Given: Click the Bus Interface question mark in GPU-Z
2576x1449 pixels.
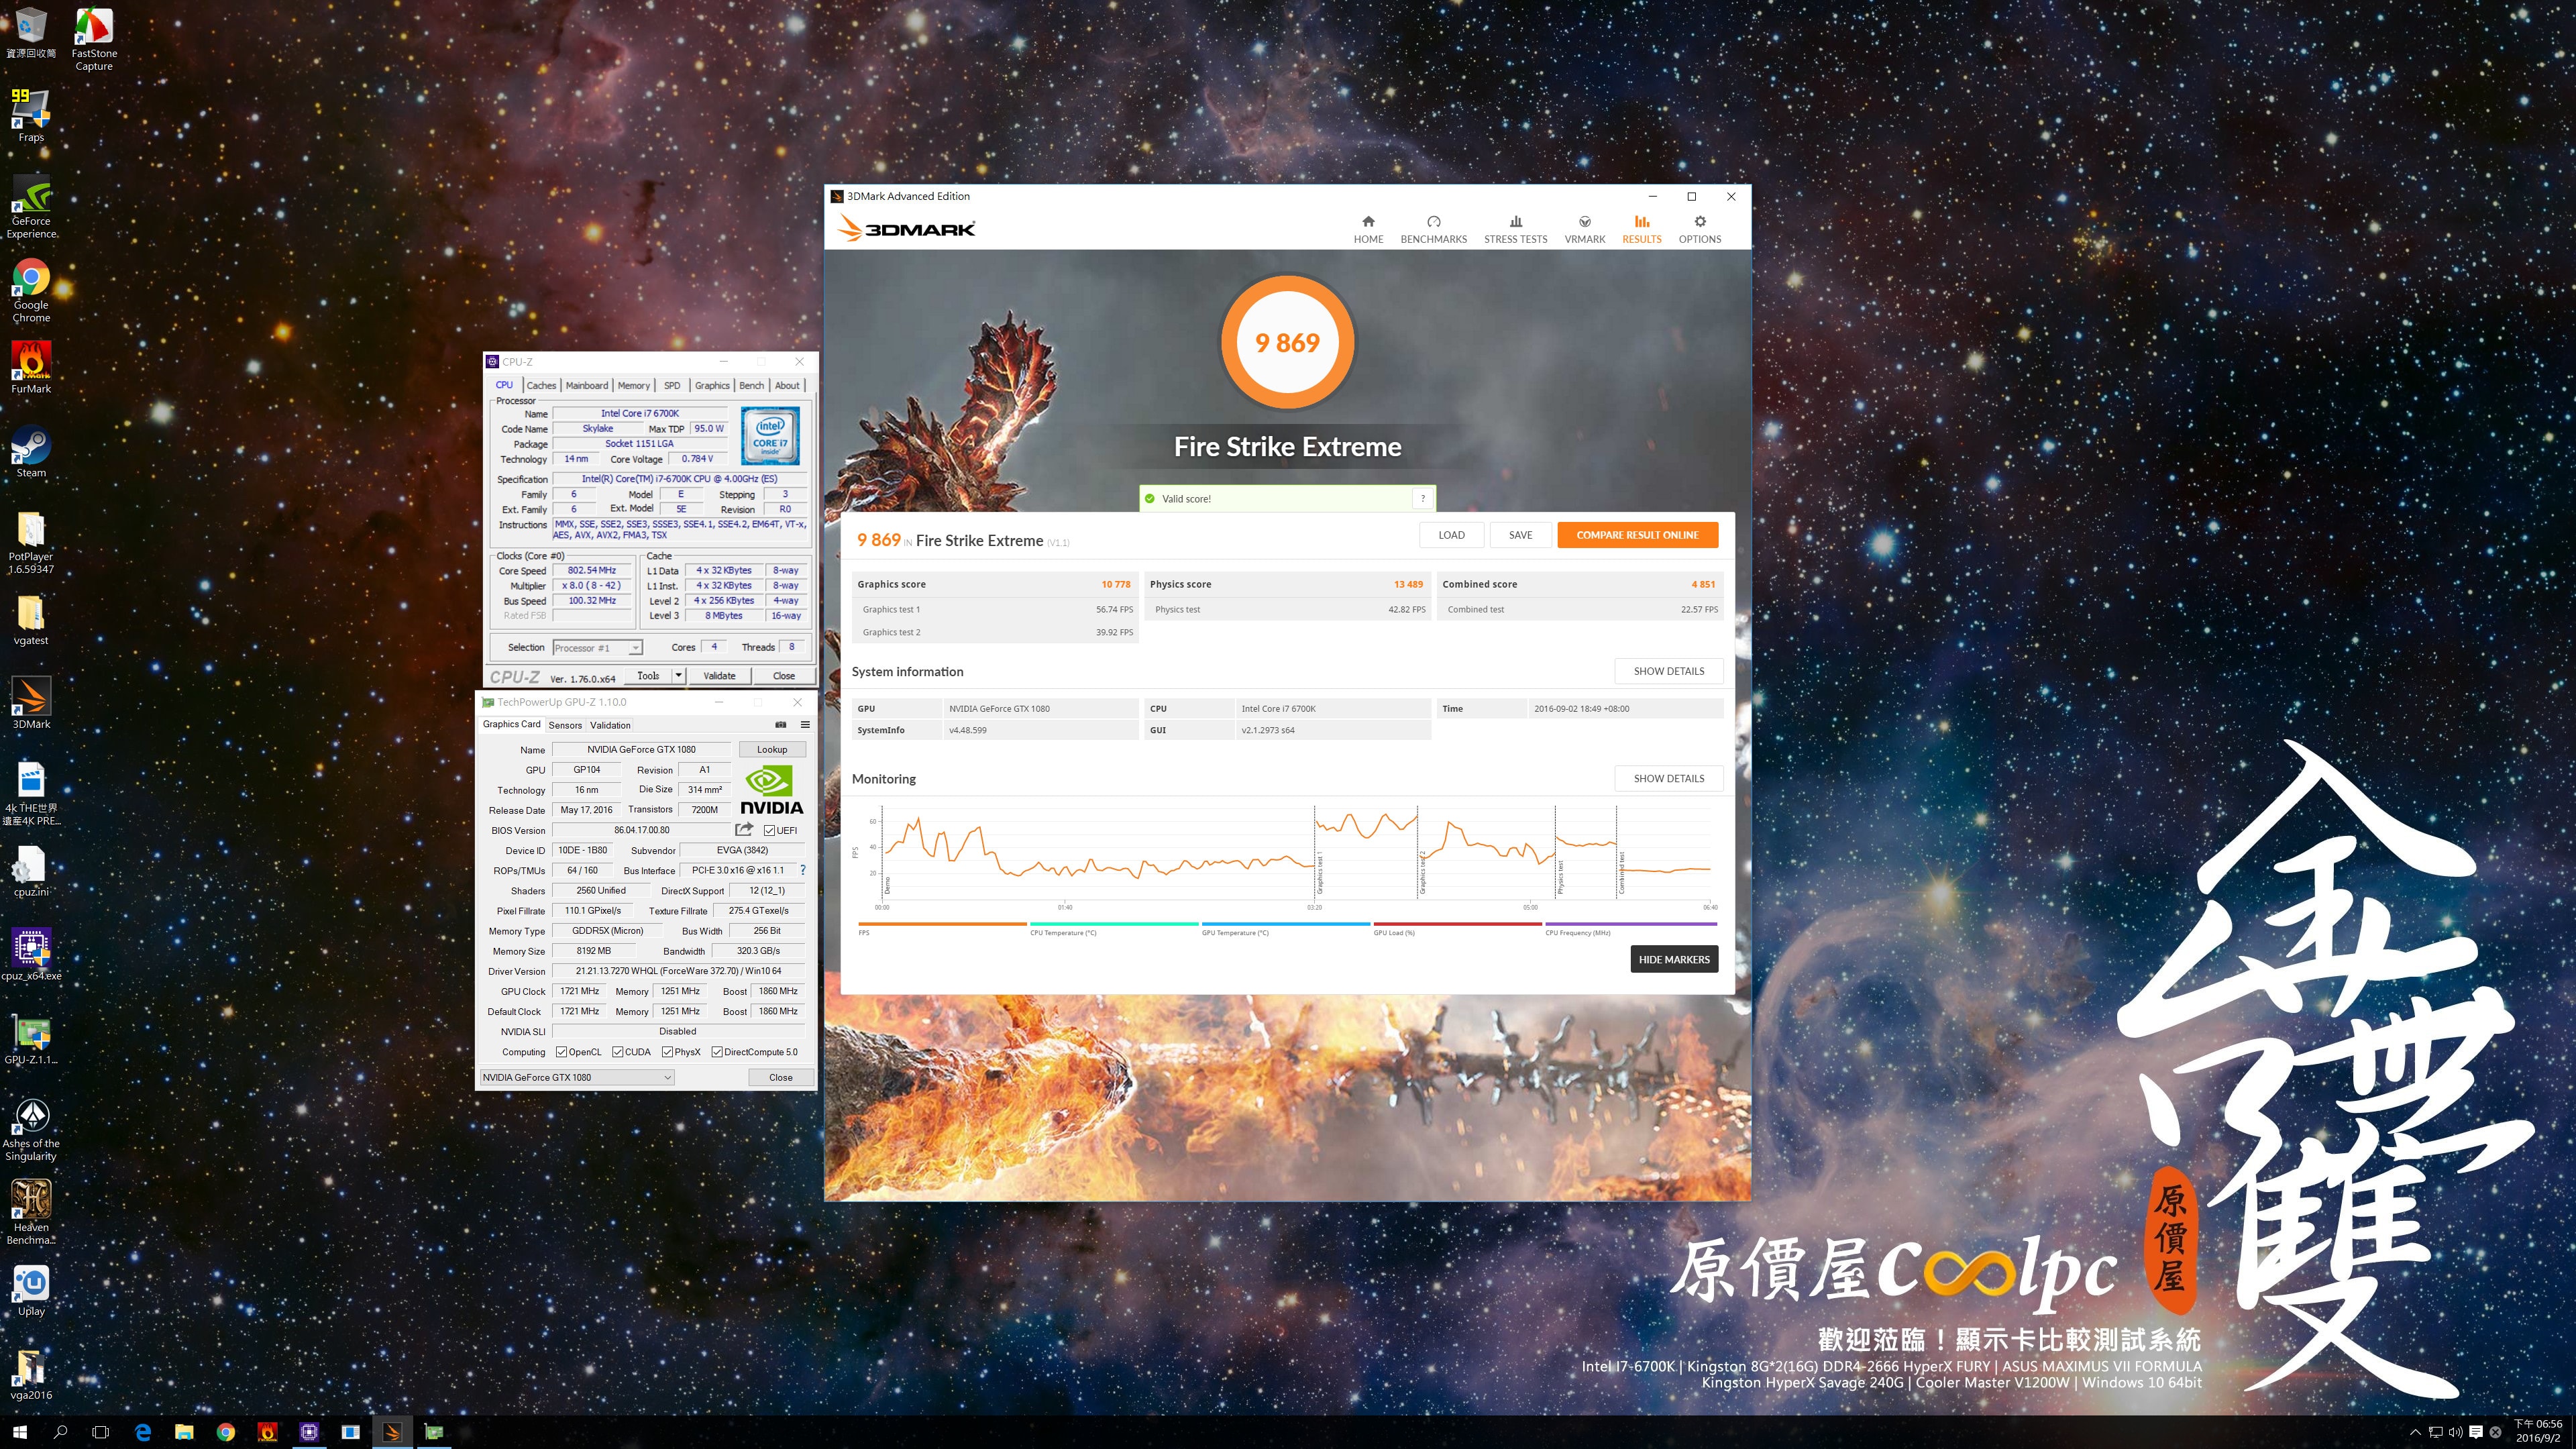Looking at the screenshot, I should (802, 870).
